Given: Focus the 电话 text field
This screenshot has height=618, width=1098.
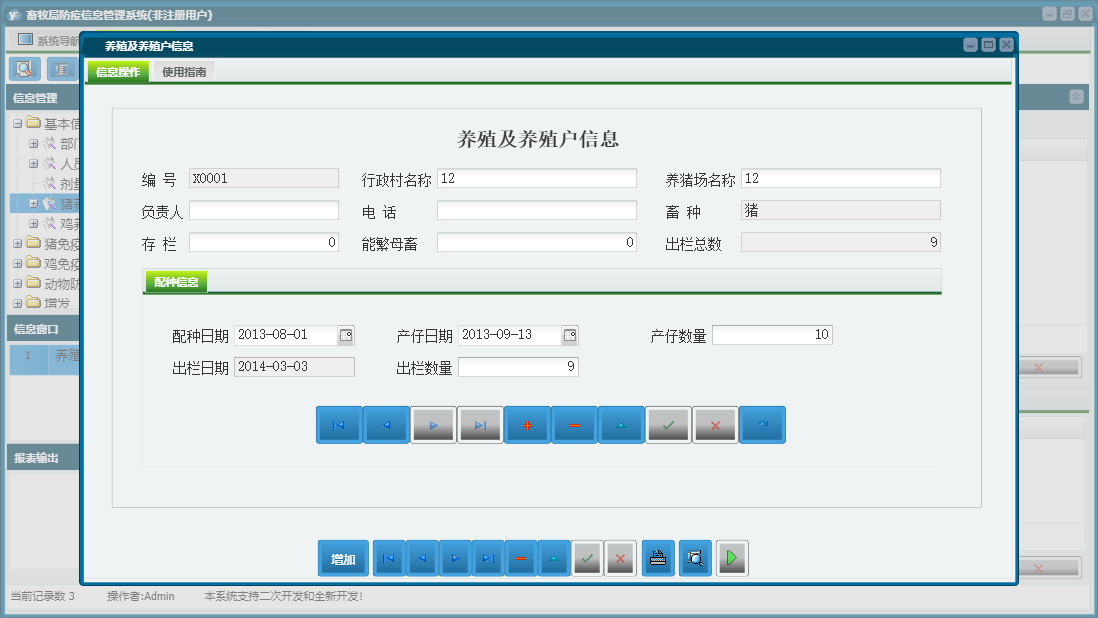Looking at the screenshot, I should [536, 210].
